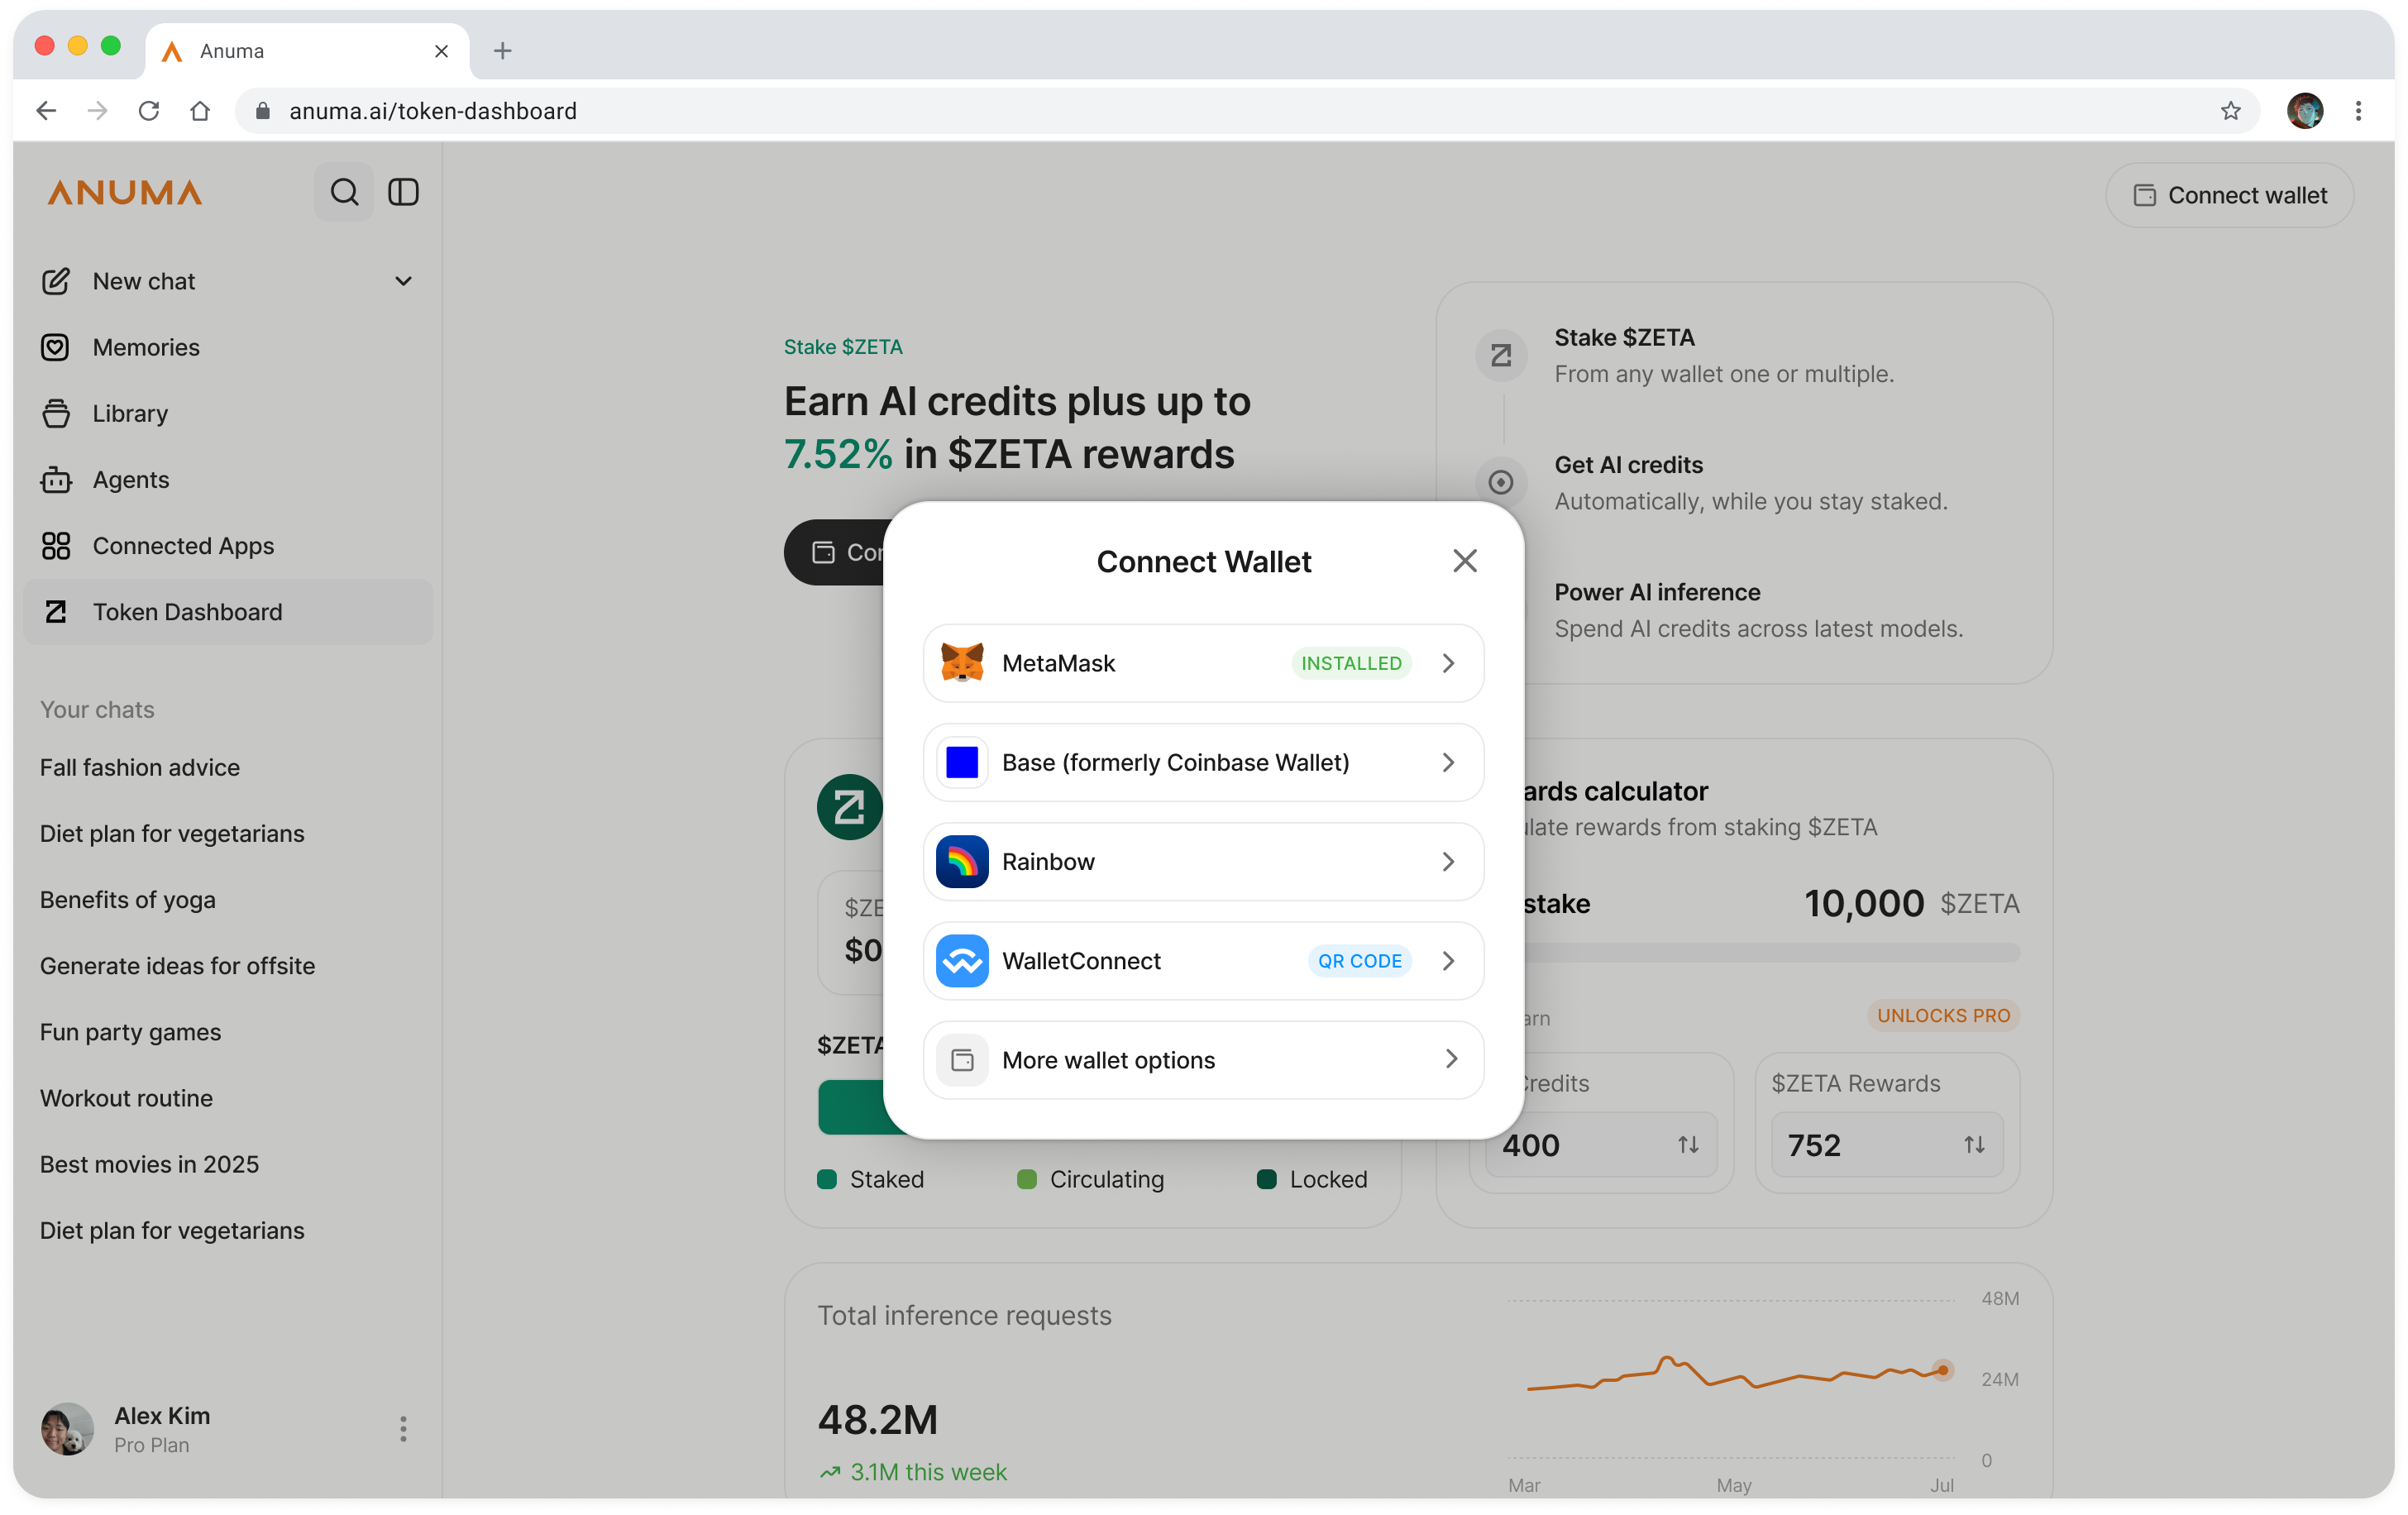Click the browser back arrow
The height and width of the screenshot is (1515, 2408).
(45, 110)
